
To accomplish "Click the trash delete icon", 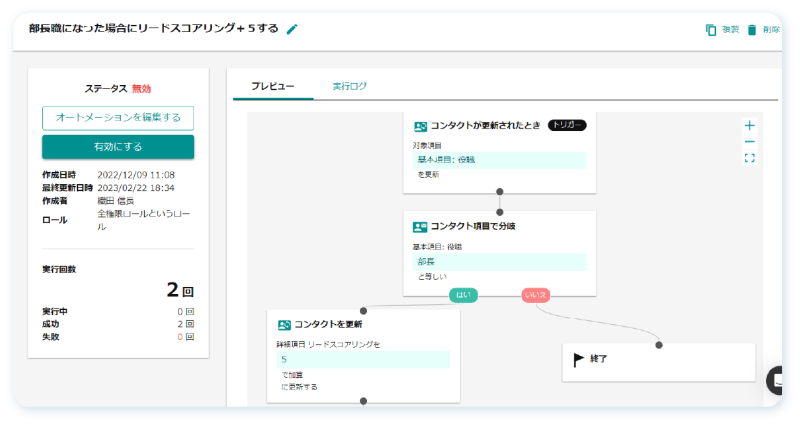I will point(752,30).
